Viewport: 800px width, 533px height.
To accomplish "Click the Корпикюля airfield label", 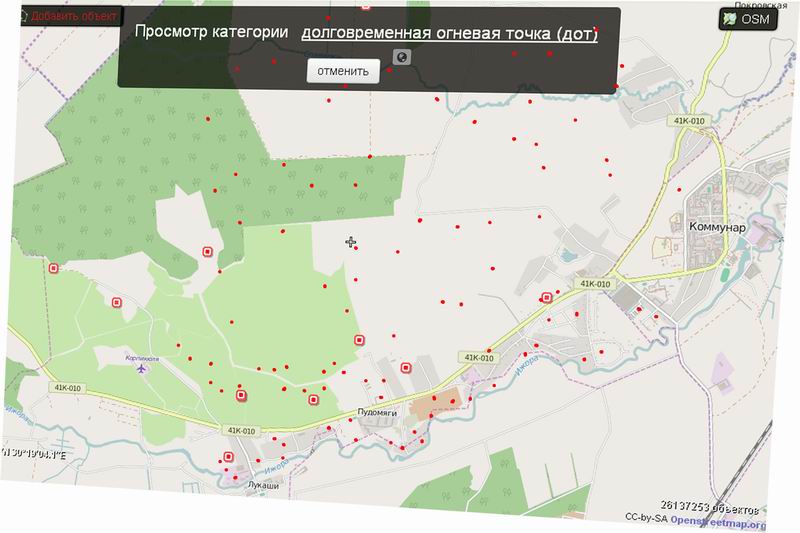I will pyautogui.click(x=143, y=355).
